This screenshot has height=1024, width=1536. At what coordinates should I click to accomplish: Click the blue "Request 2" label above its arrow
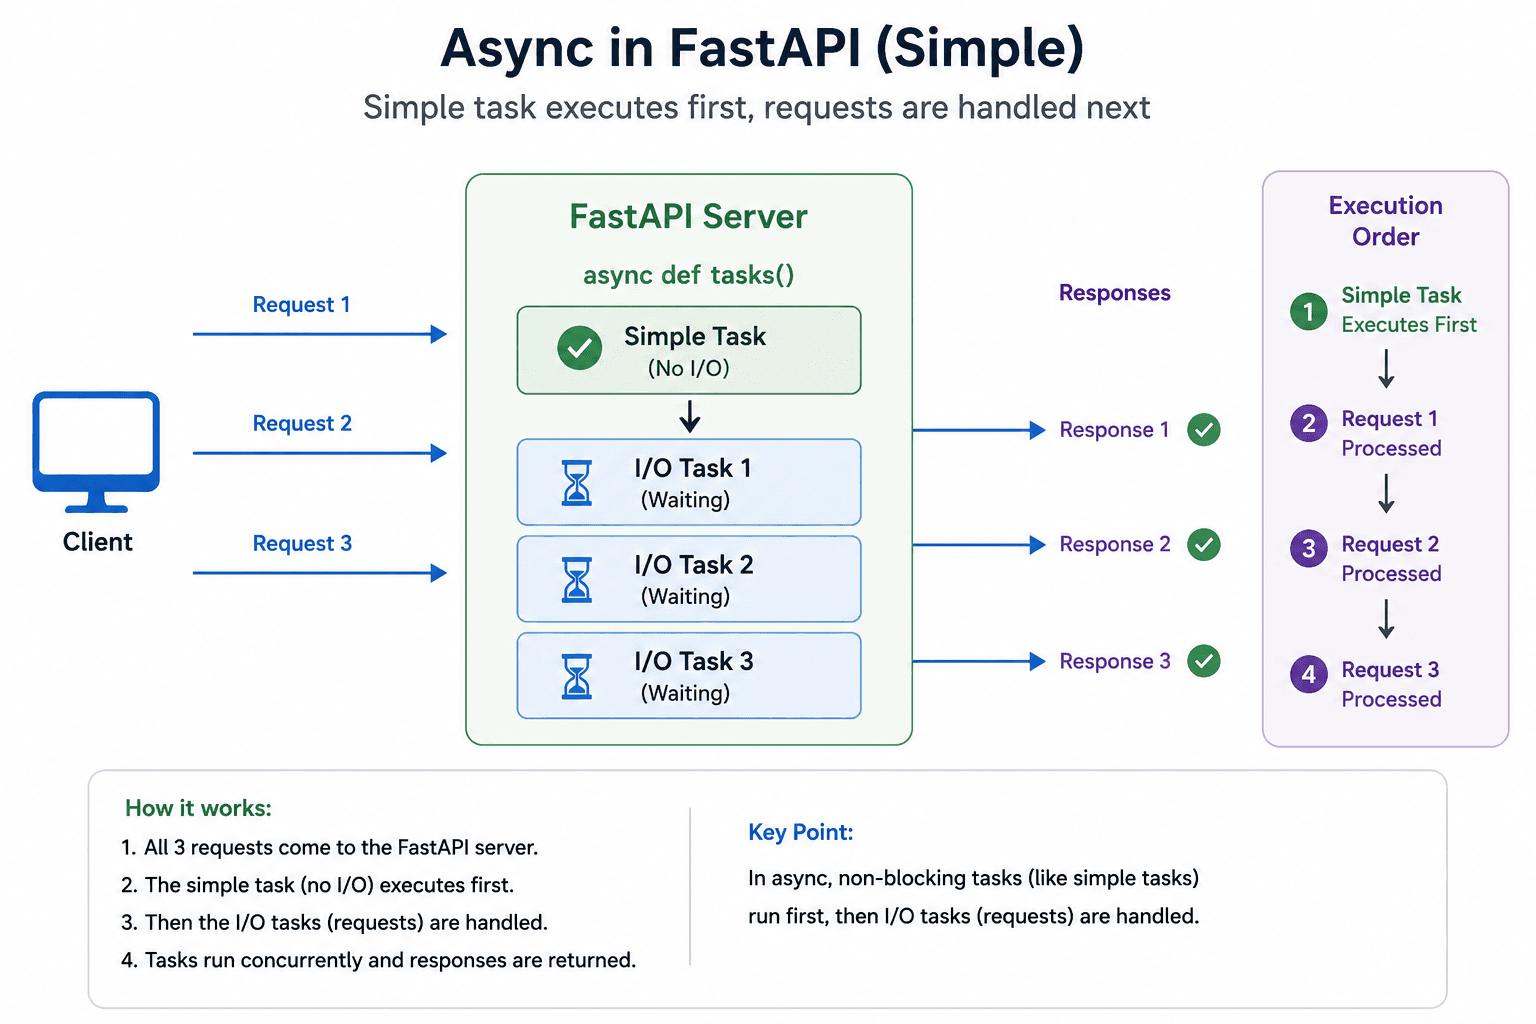coord(302,424)
